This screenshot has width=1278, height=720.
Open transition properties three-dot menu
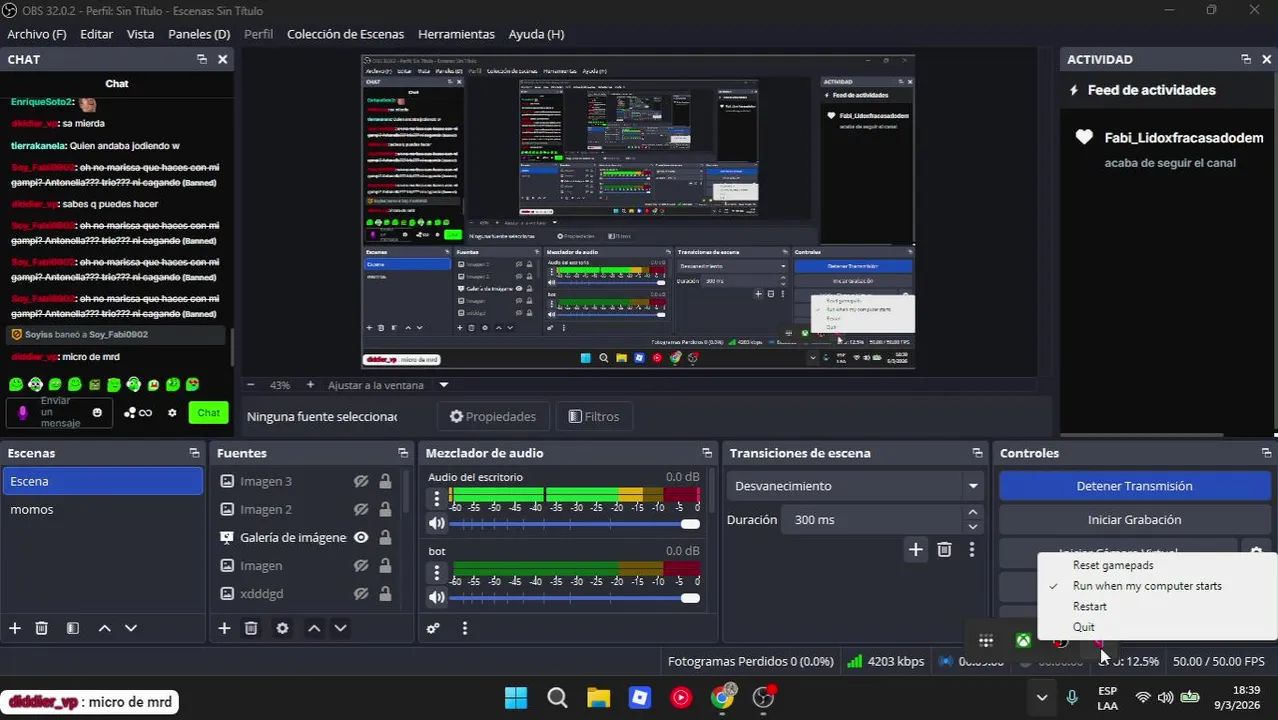pyautogui.click(x=971, y=549)
